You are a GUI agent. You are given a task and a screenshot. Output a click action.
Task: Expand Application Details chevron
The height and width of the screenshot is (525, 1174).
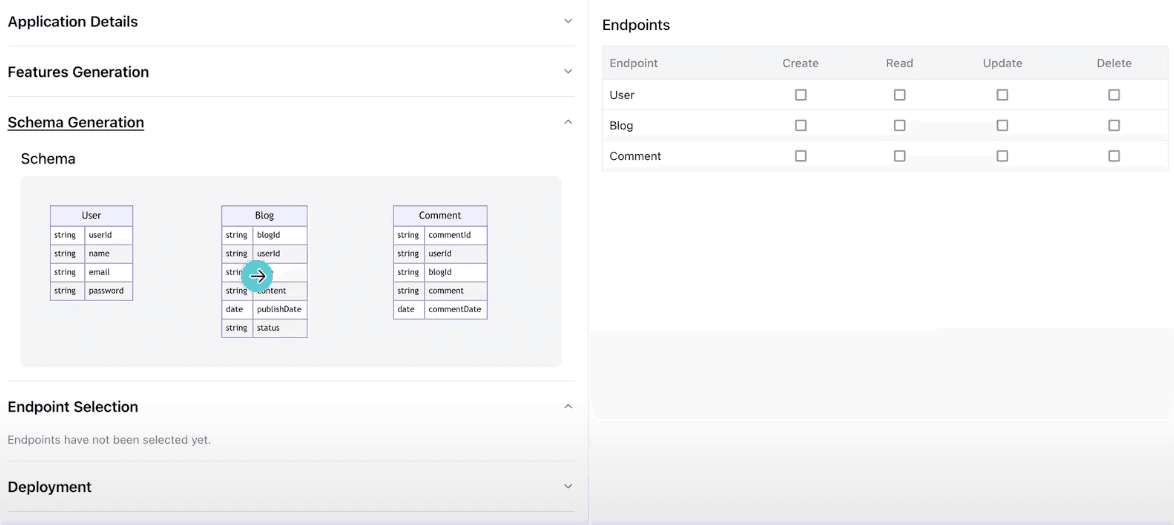pyautogui.click(x=568, y=21)
